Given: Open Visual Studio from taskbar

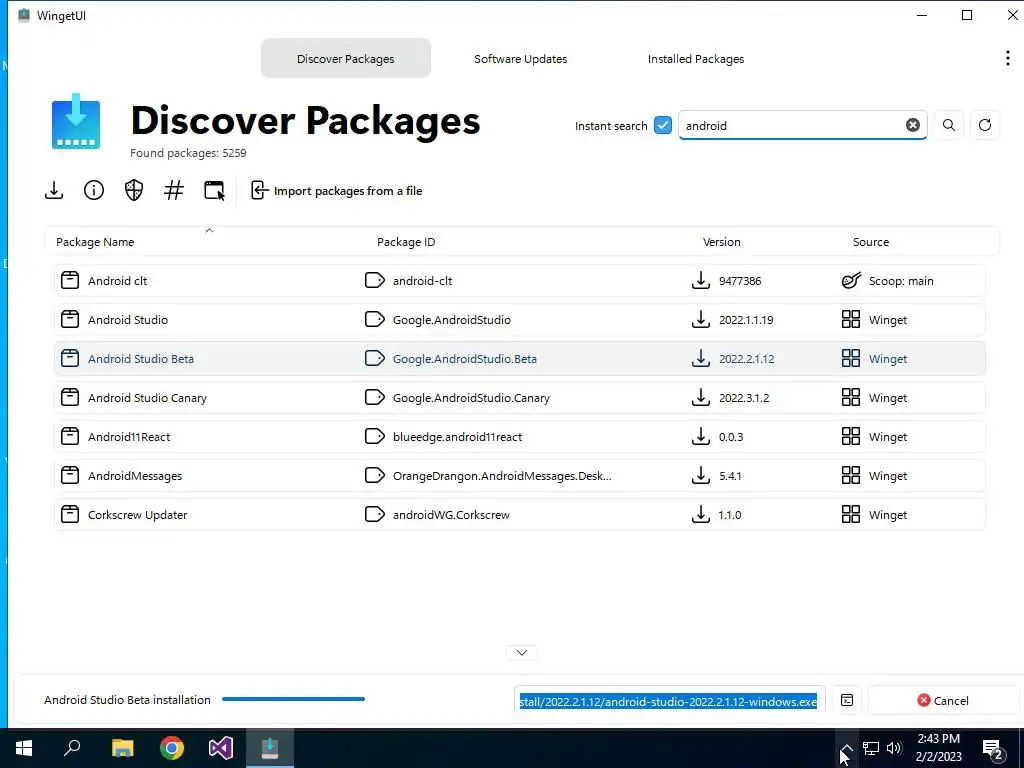Looking at the screenshot, I should pyautogui.click(x=221, y=748).
